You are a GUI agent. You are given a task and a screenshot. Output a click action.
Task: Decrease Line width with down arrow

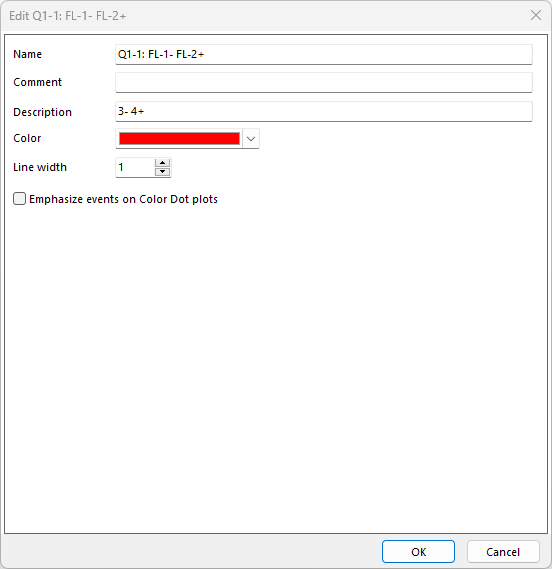coord(163,172)
